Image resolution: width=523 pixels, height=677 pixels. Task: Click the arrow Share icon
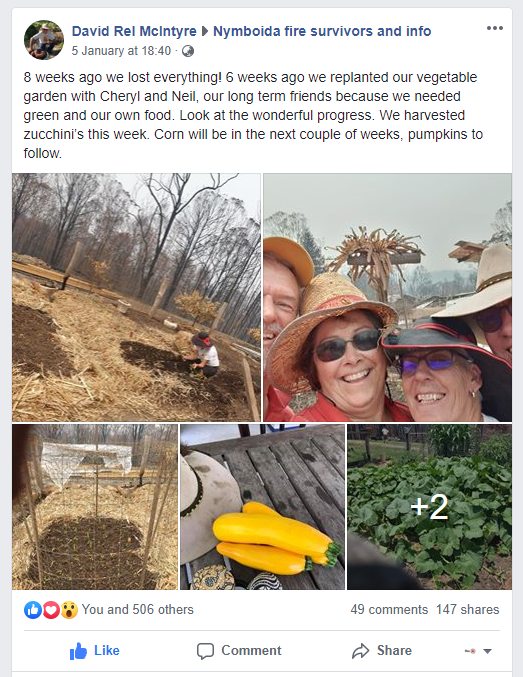360,651
